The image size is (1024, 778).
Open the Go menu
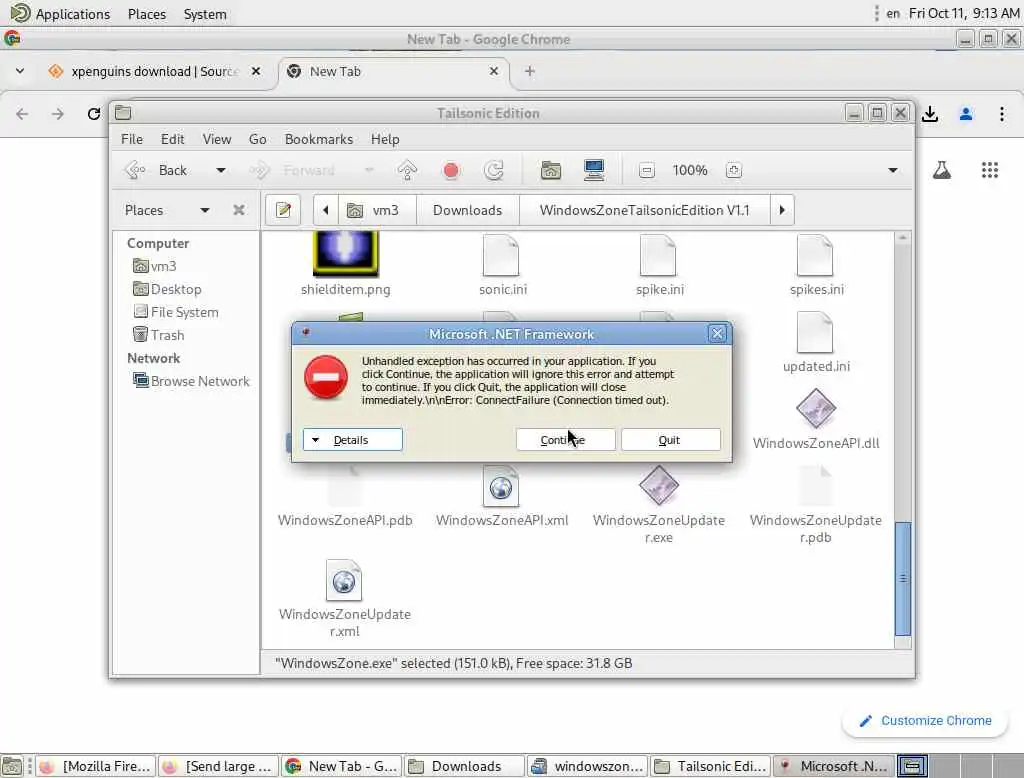click(x=257, y=139)
